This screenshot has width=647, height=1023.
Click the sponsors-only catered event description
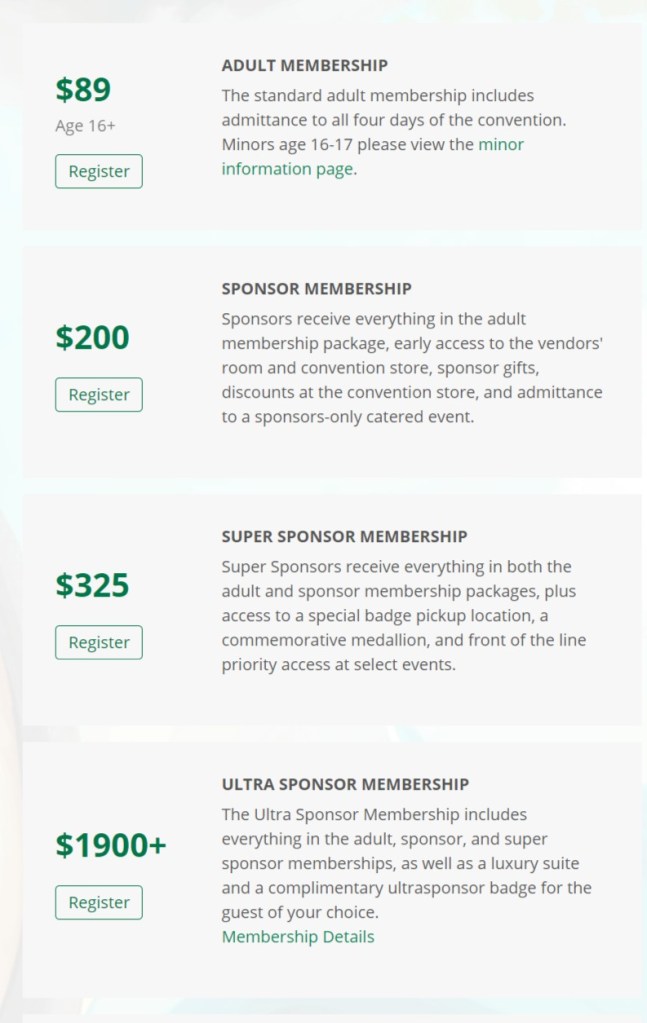click(x=410, y=368)
